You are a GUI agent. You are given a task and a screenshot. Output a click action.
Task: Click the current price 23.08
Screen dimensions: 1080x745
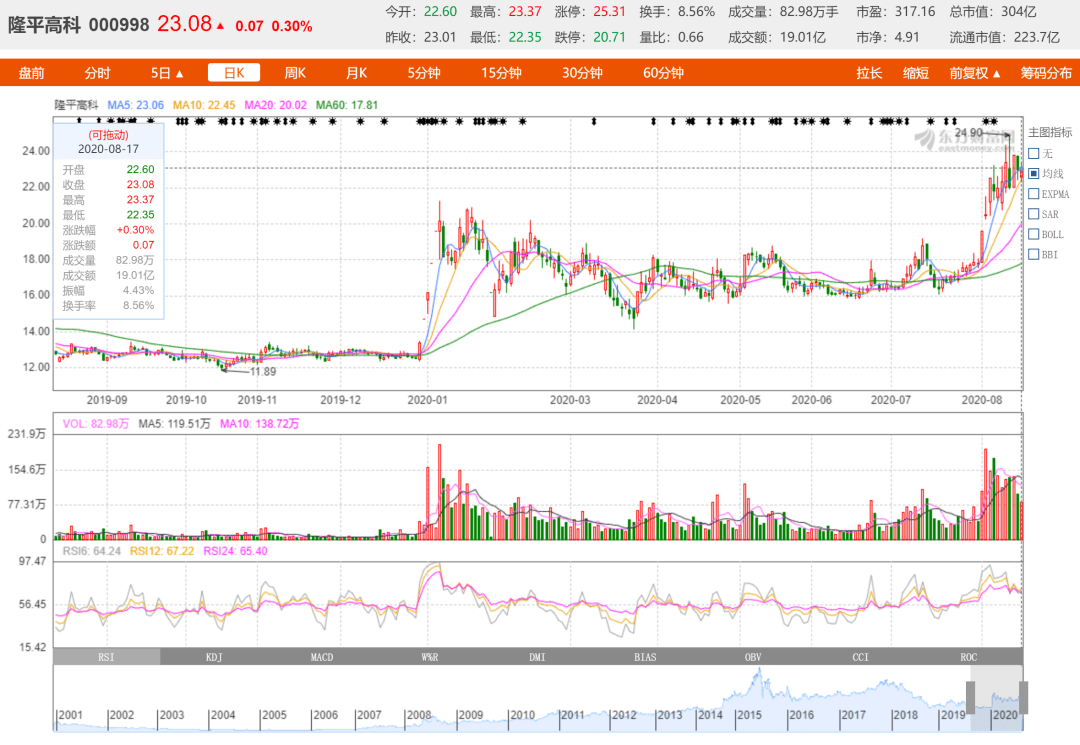[x=185, y=24]
